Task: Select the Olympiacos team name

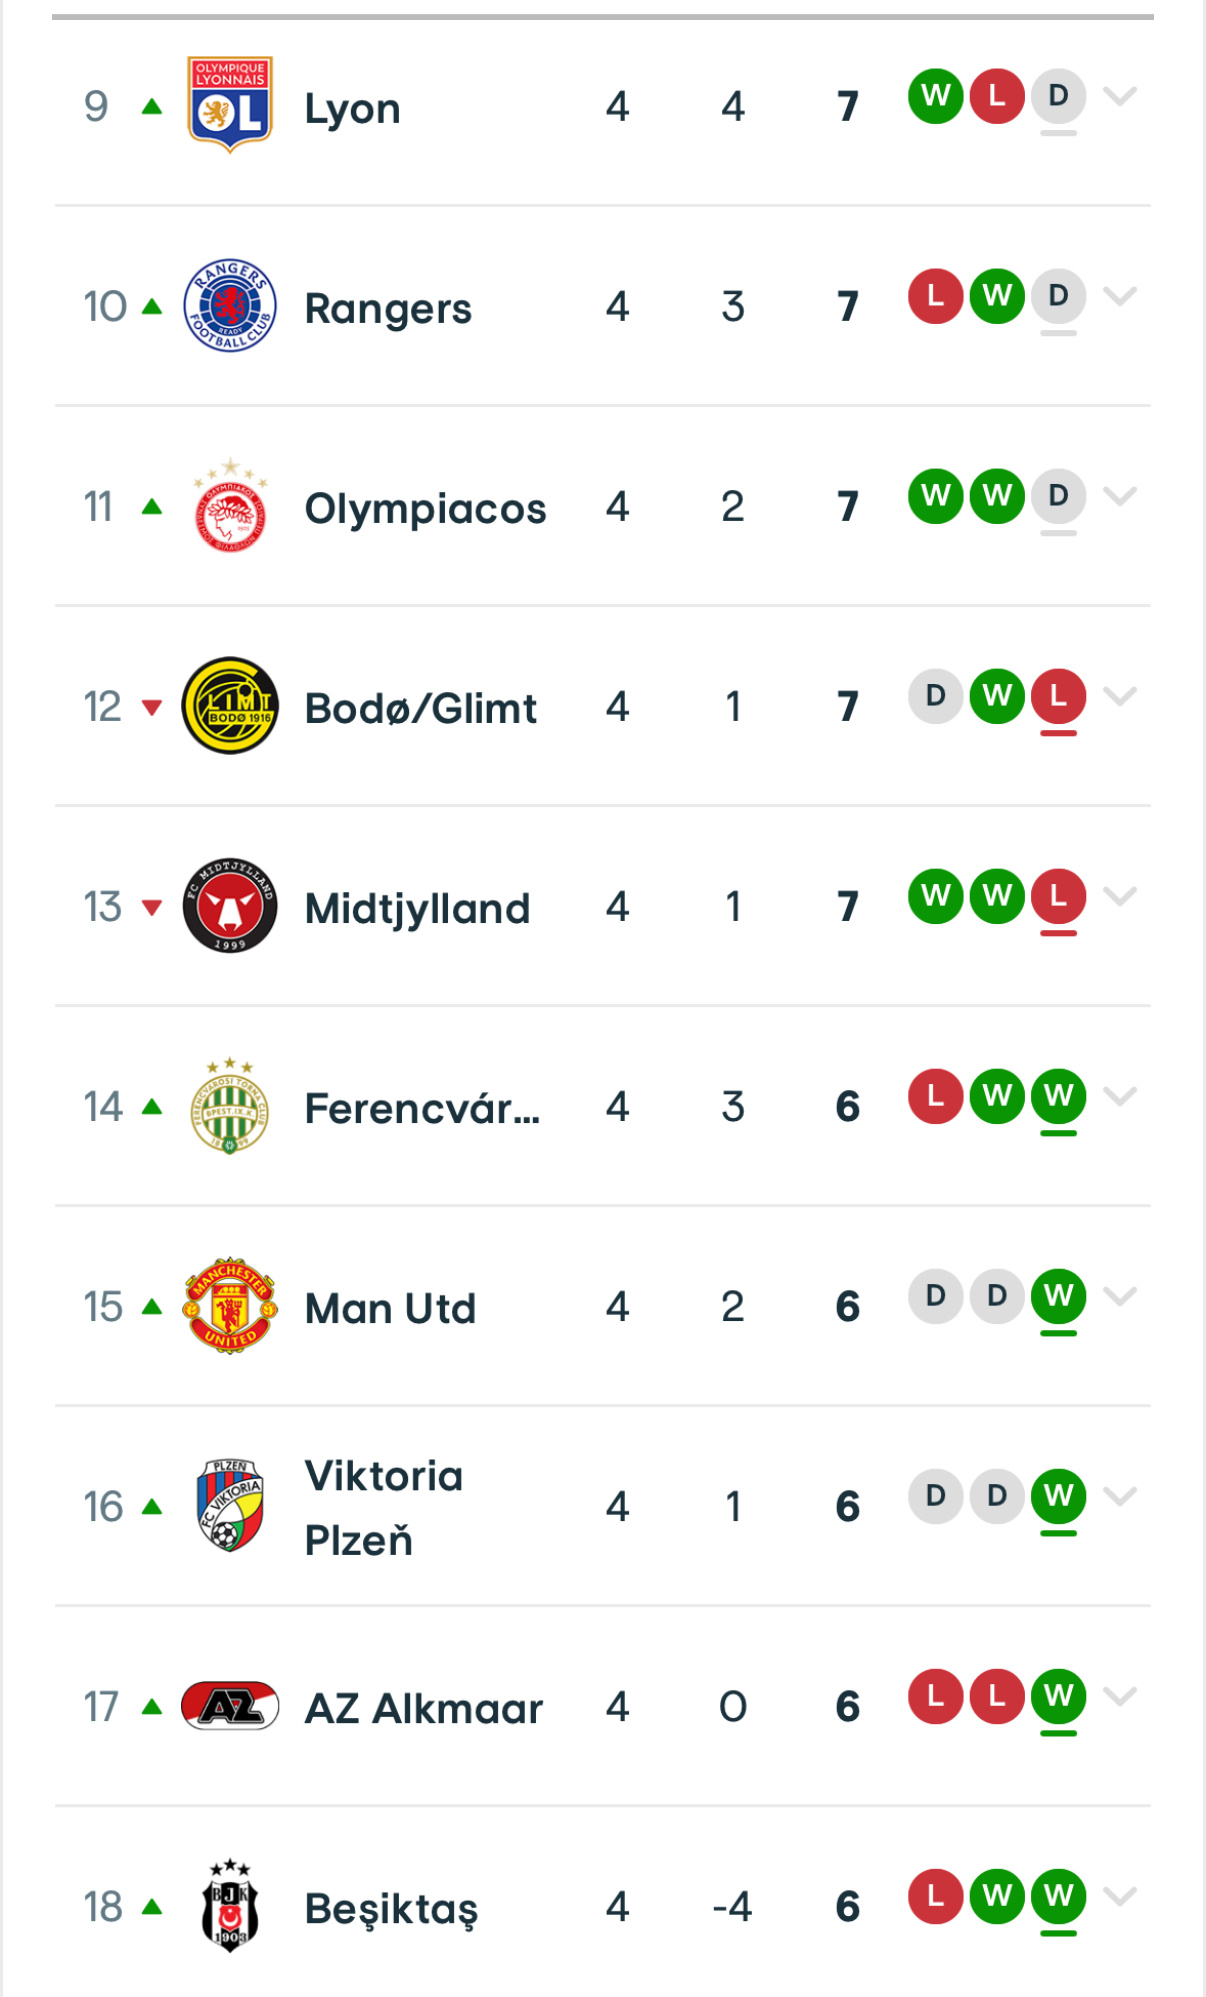Action: click(425, 508)
